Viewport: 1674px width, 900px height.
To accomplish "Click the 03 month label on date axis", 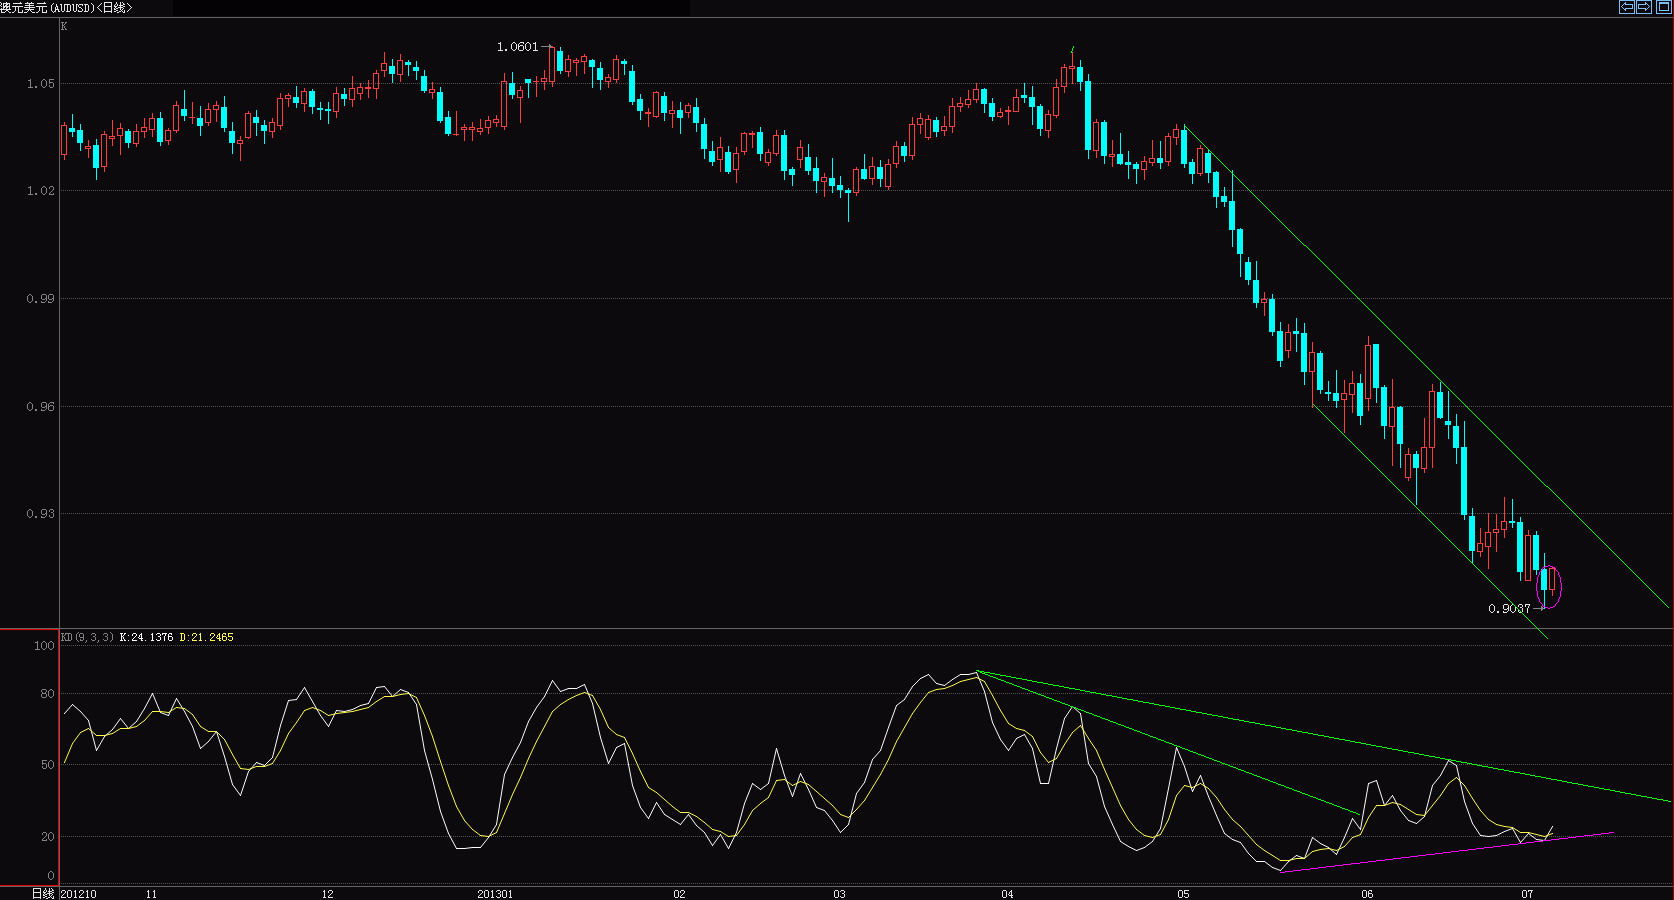I will [x=839, y=894].
